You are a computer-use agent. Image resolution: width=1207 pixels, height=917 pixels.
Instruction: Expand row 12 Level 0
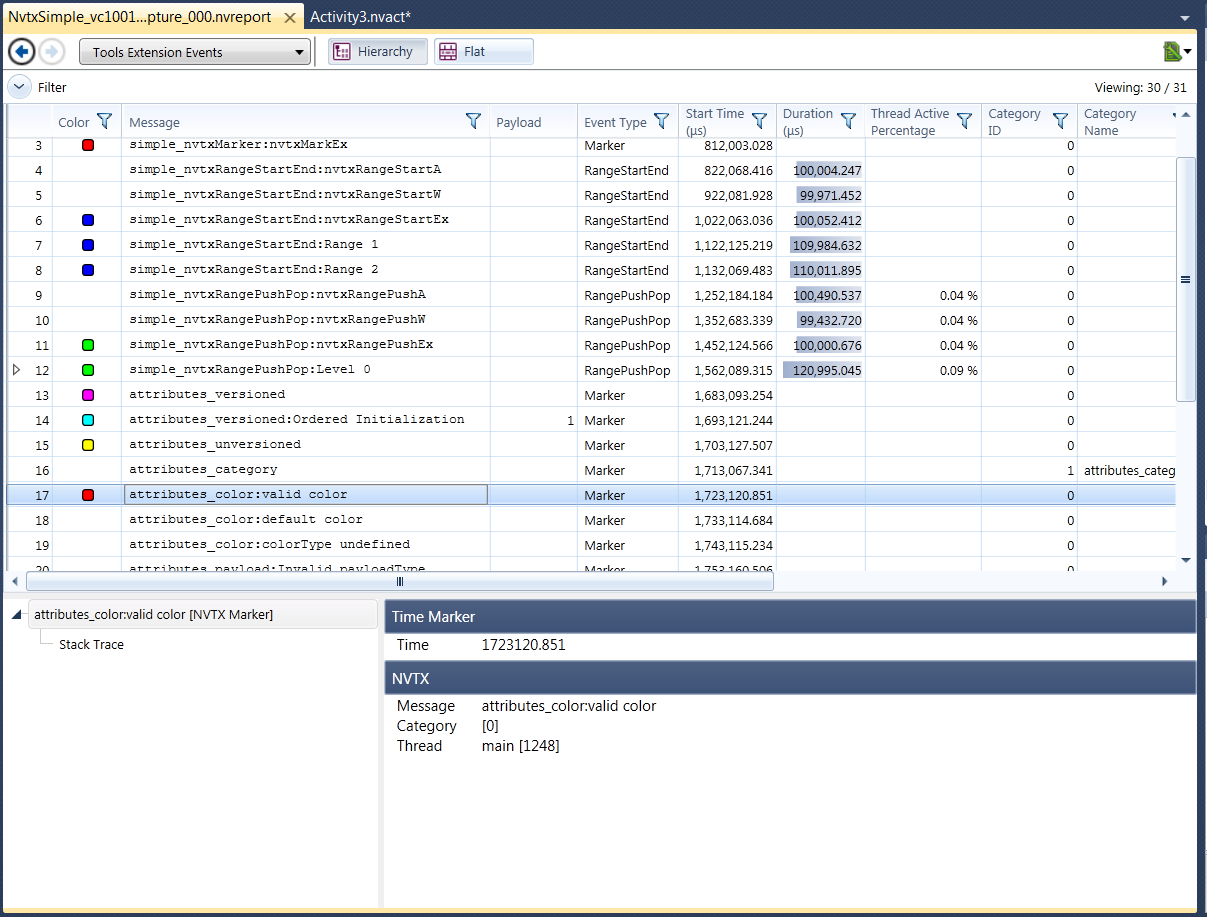coord(16,370)
